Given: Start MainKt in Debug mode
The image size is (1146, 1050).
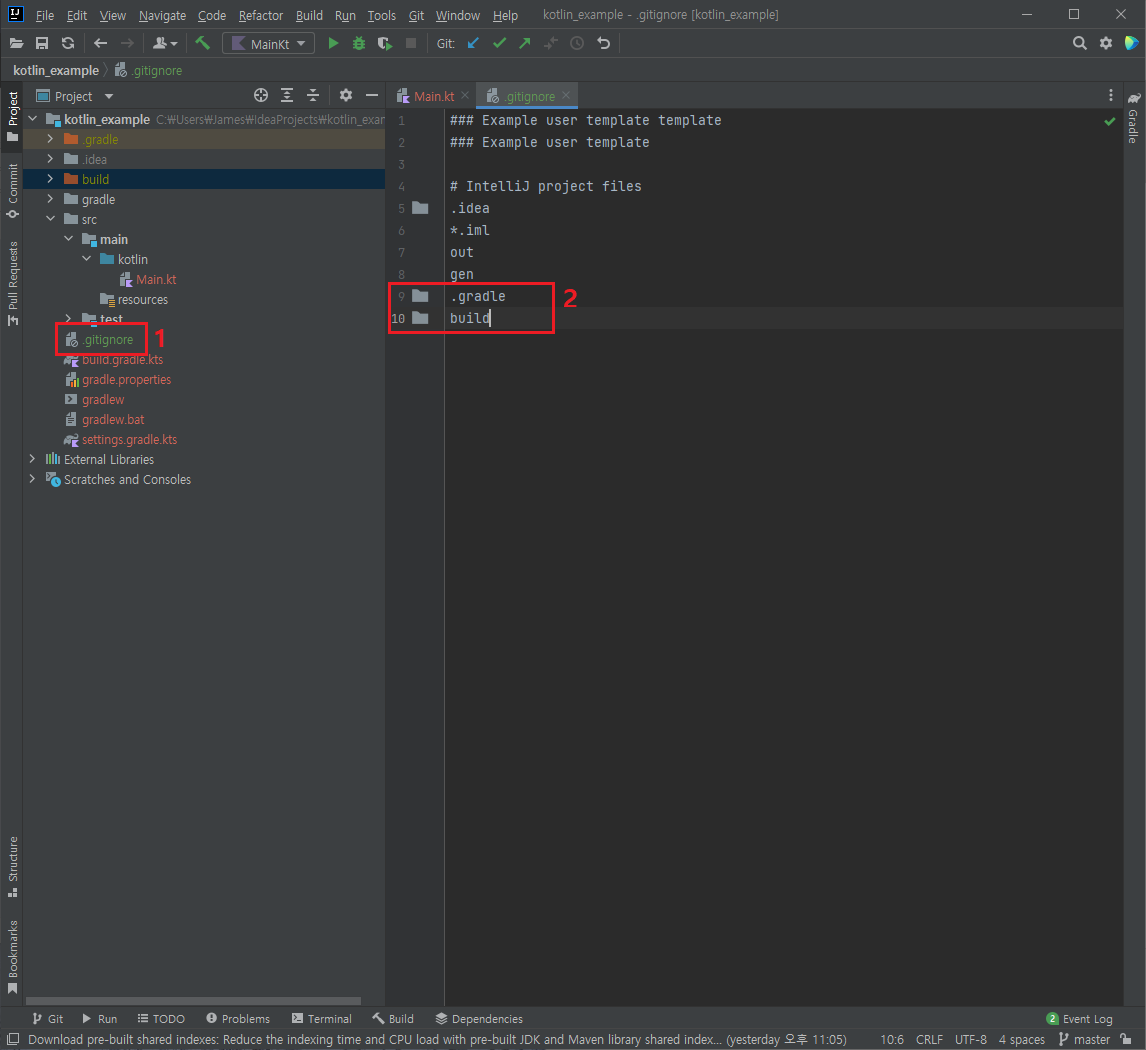Looking at the screenshot, I should (359, 43).
